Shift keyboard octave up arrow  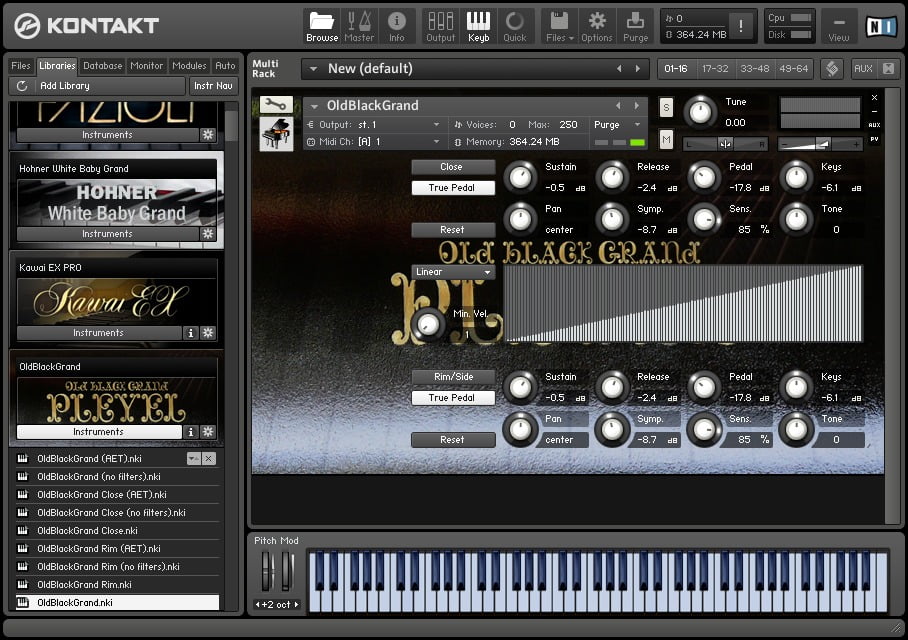pos(296,605)
